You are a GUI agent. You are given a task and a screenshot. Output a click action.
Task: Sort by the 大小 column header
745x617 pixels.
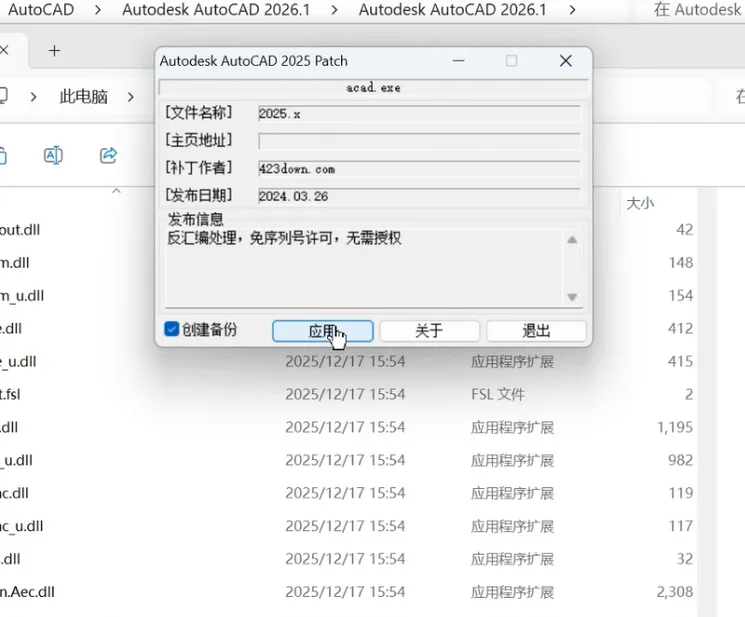(x=640, y=203)
